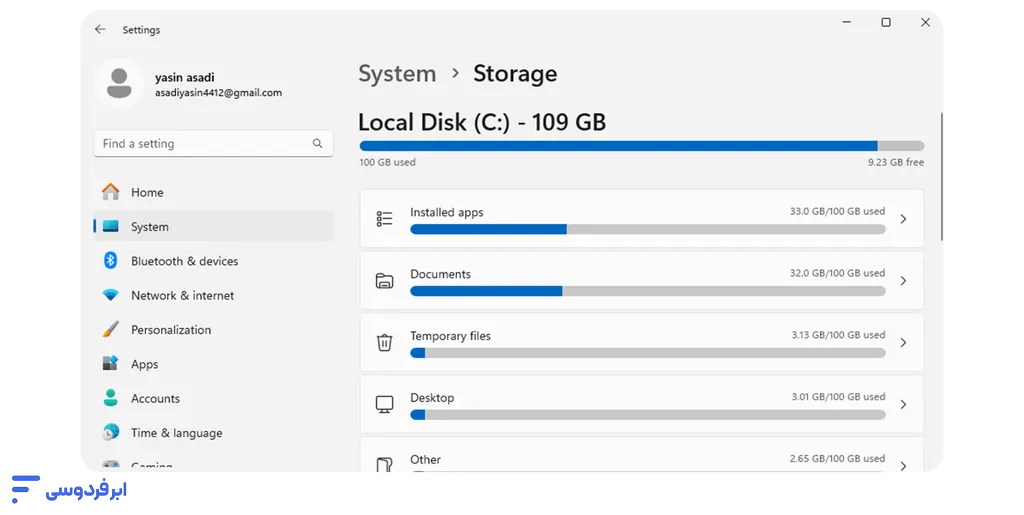Click the Installed apps list icon
The image size is (1024, 515).
pos(384,219)
